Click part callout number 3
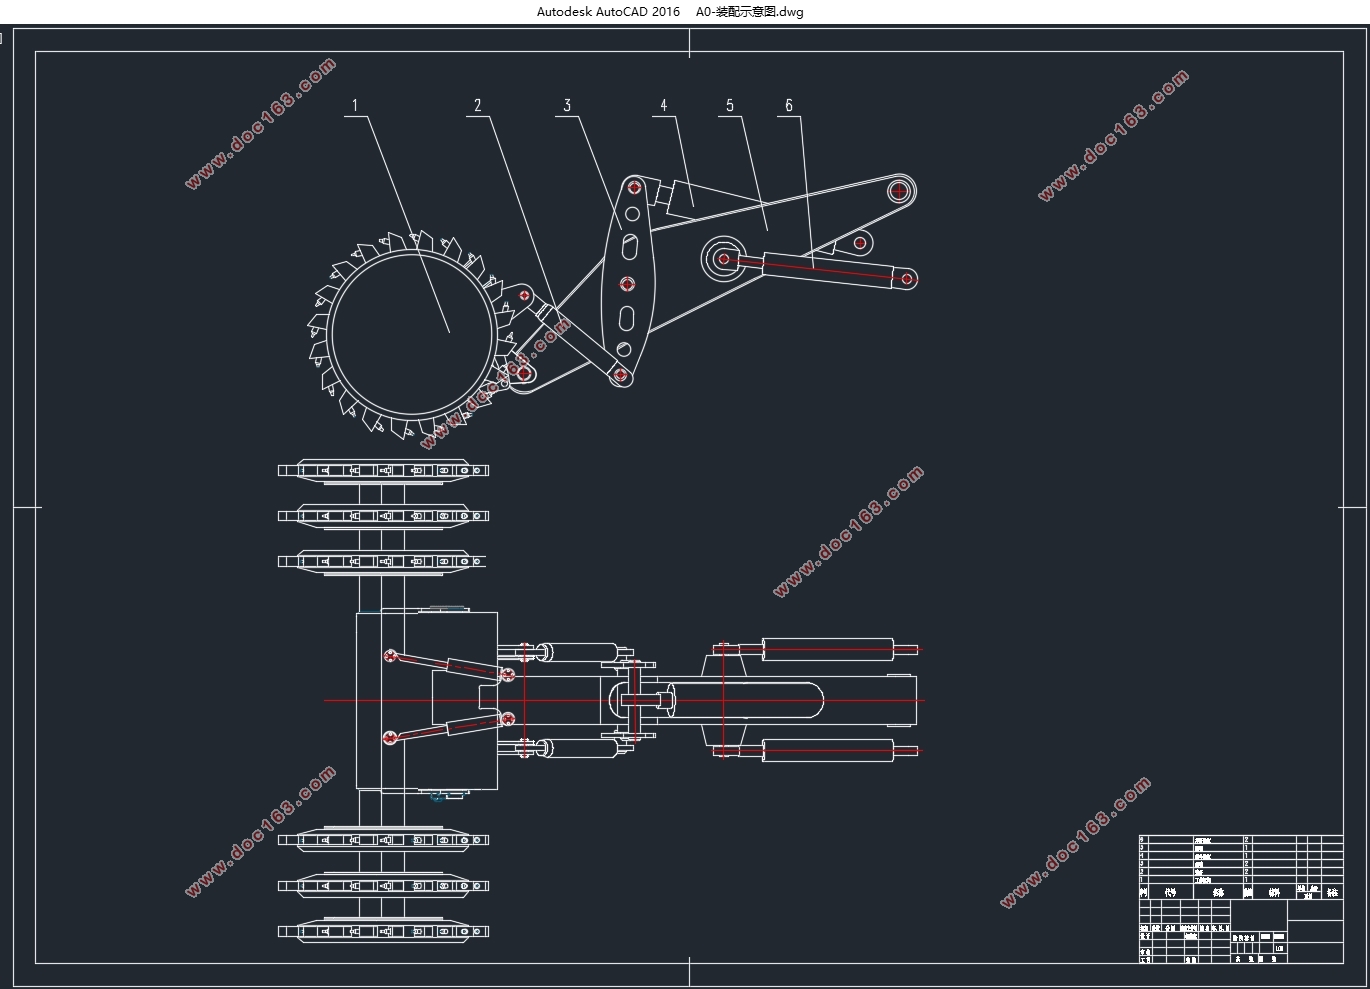This screenshot has height=989, width=1370. [x=567, y=105]
